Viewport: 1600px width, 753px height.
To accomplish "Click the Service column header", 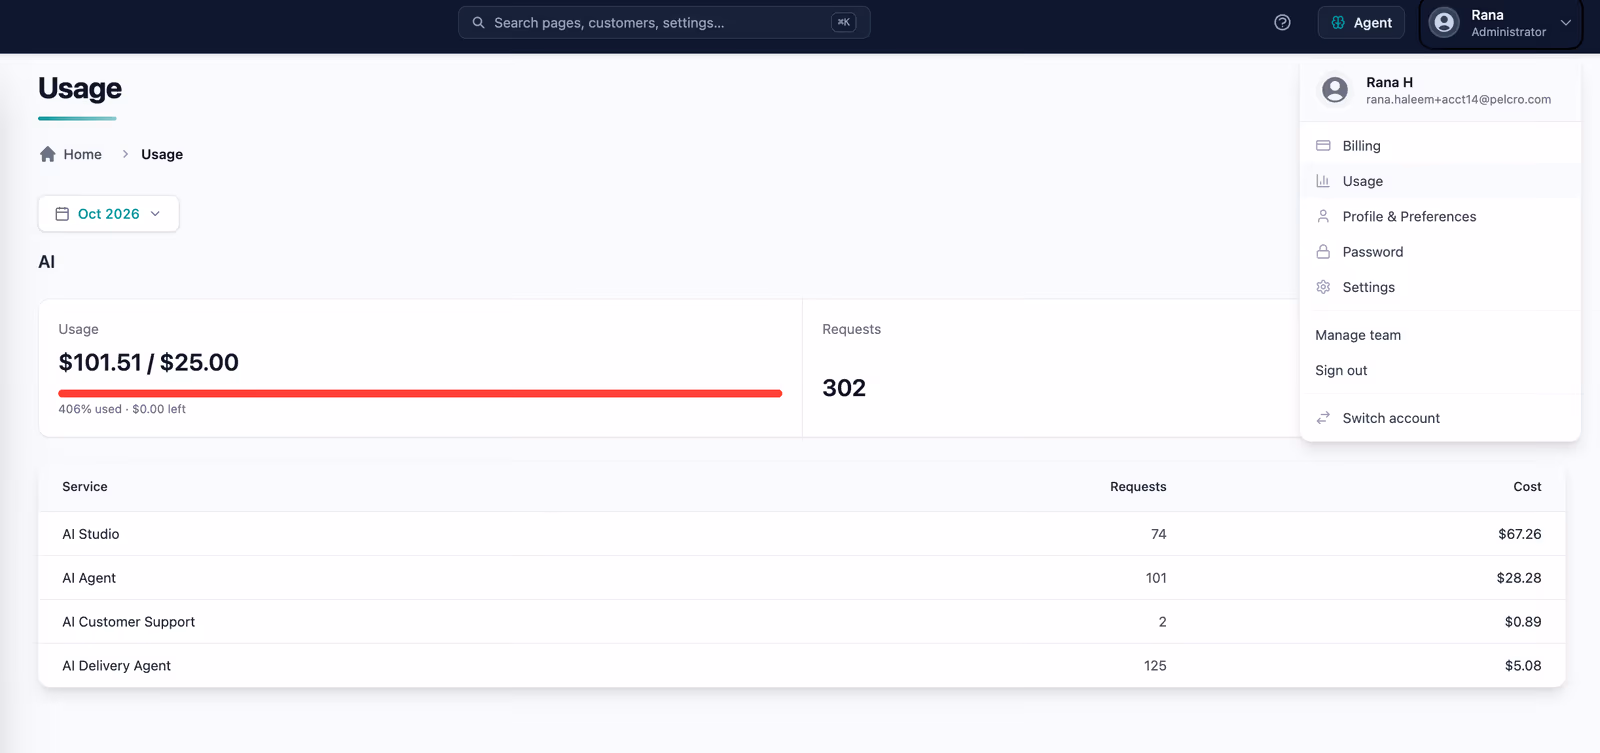I will pos(85,487).
